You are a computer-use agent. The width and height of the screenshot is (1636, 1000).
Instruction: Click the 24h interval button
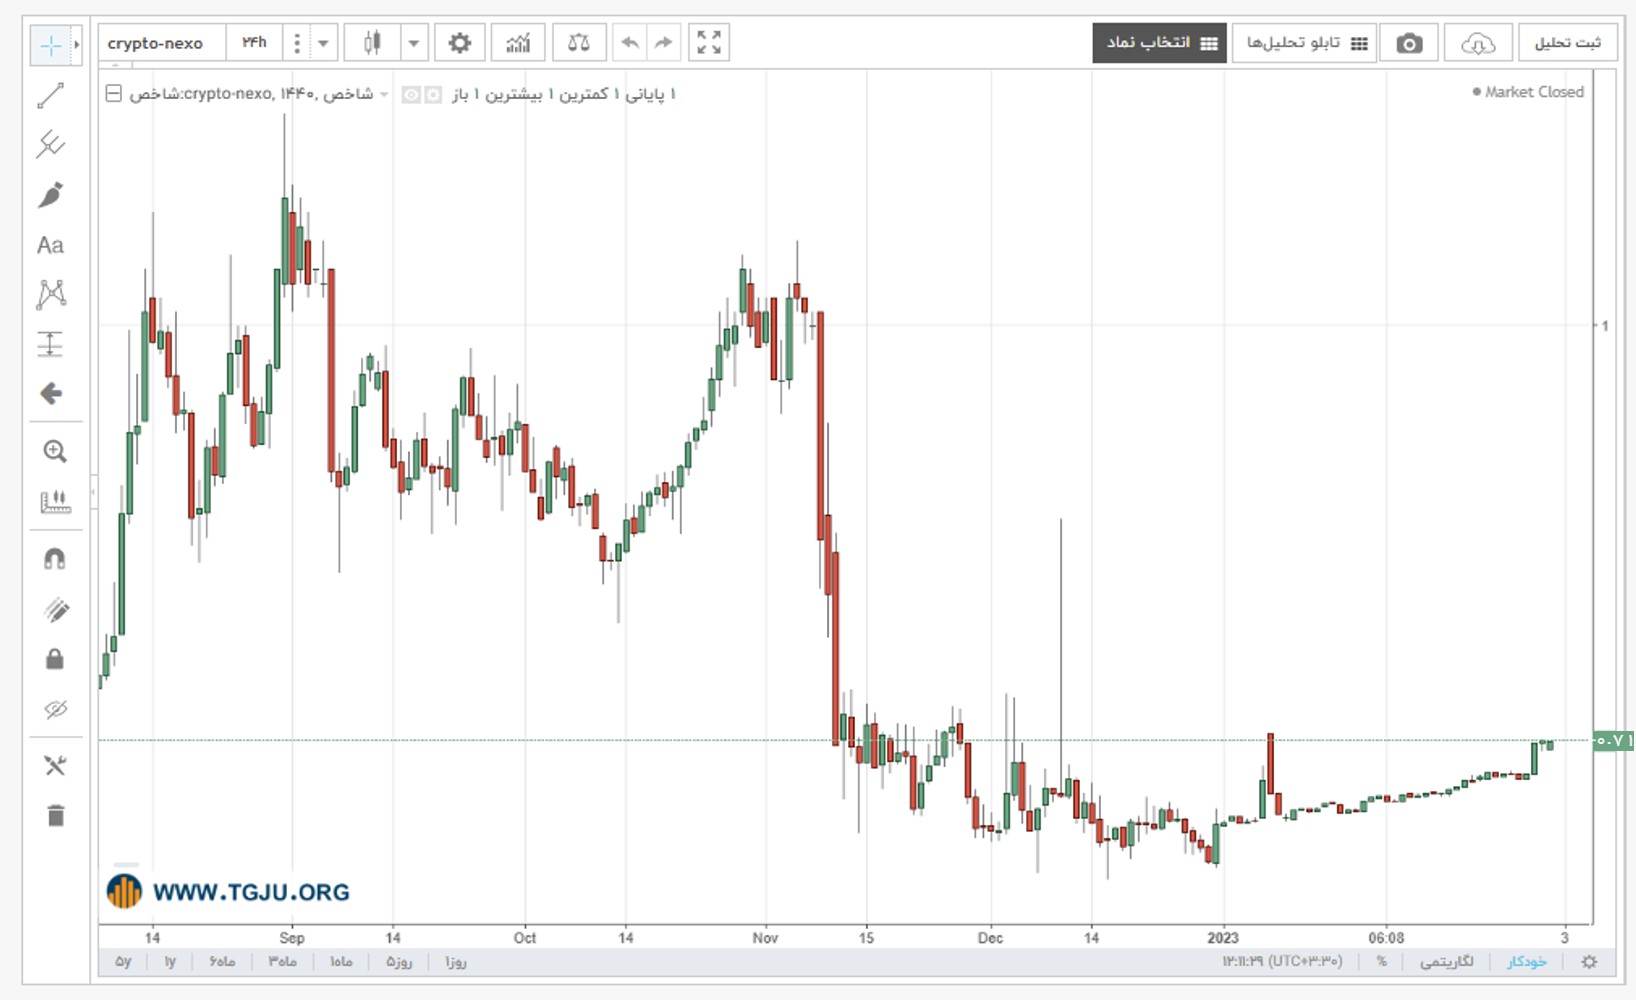[254, 43]
